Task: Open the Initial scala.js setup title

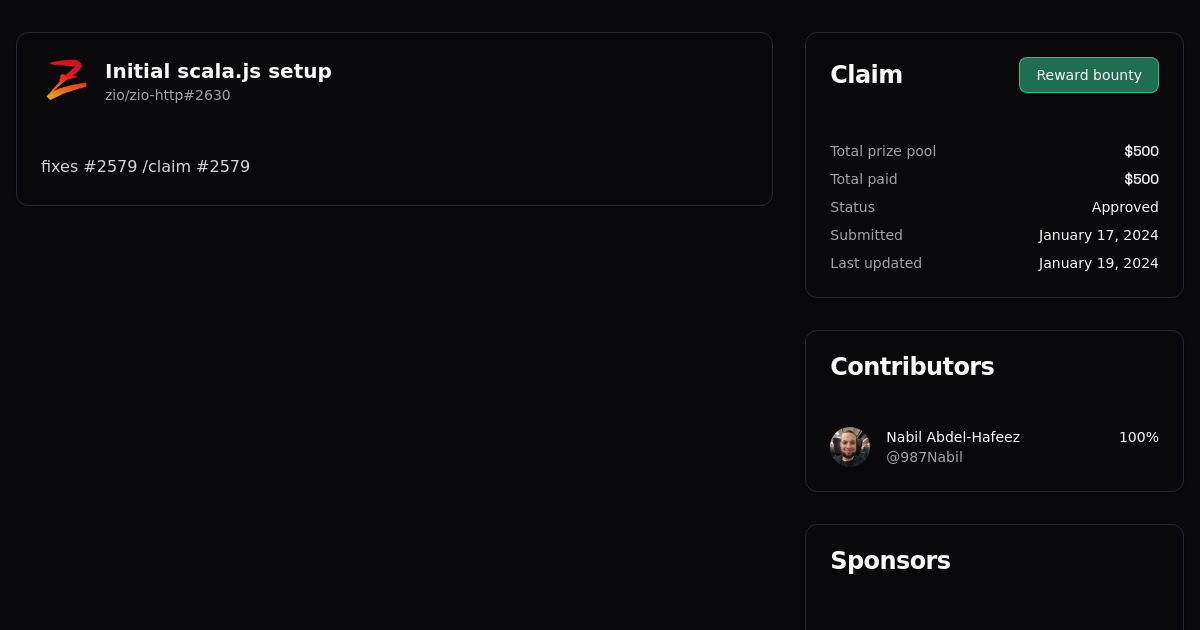Action: point(218,71)
